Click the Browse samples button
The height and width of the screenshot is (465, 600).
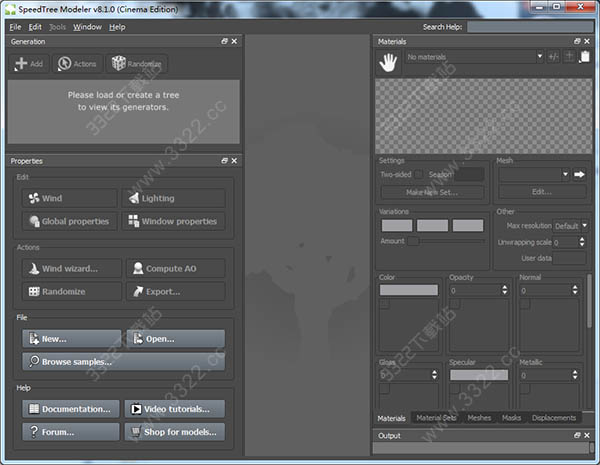coord(123,361)
